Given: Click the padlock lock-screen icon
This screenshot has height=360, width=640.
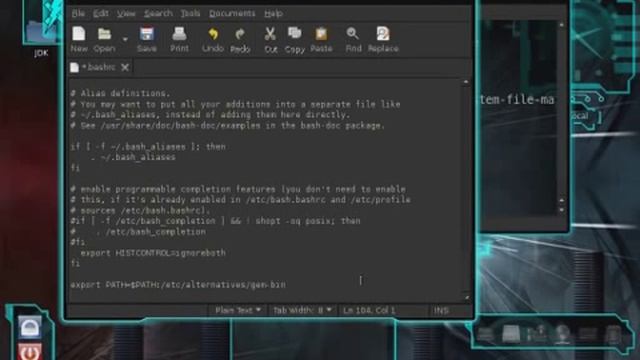Looking at the screenshot, I should (x=29, y=327).
